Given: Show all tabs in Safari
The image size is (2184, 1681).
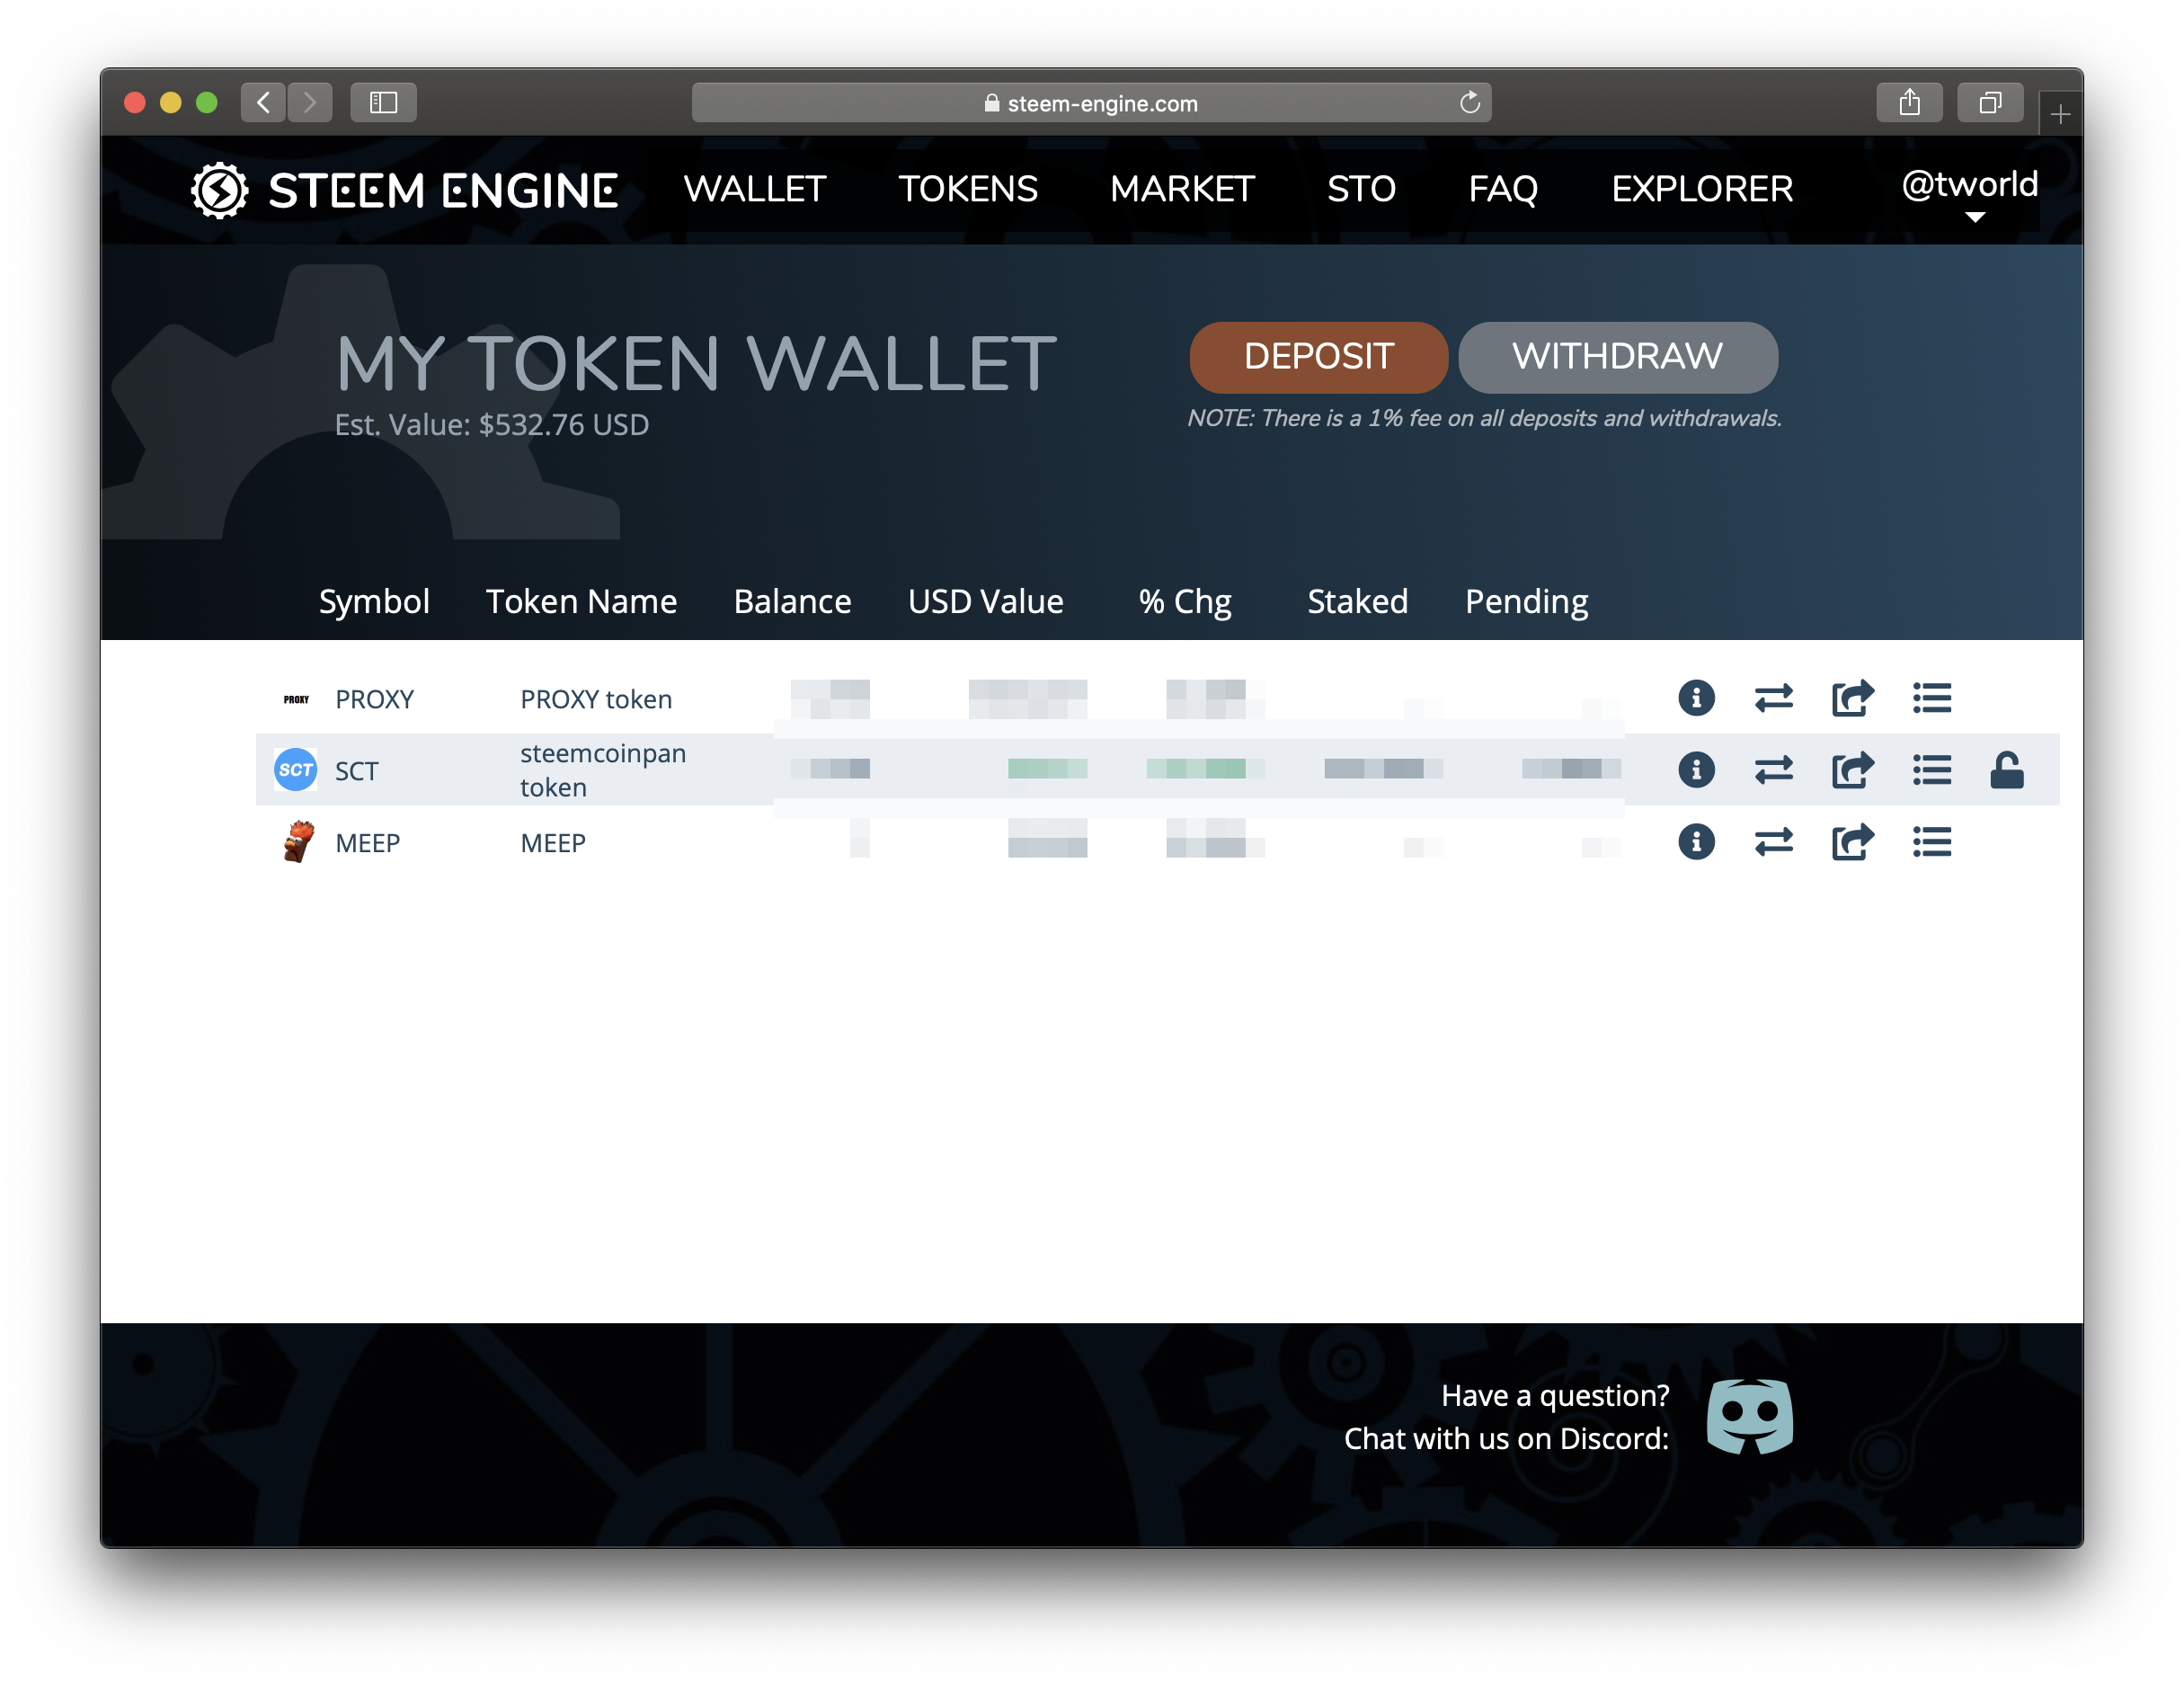Looking at the screenshot, I should click(1990, 103).
